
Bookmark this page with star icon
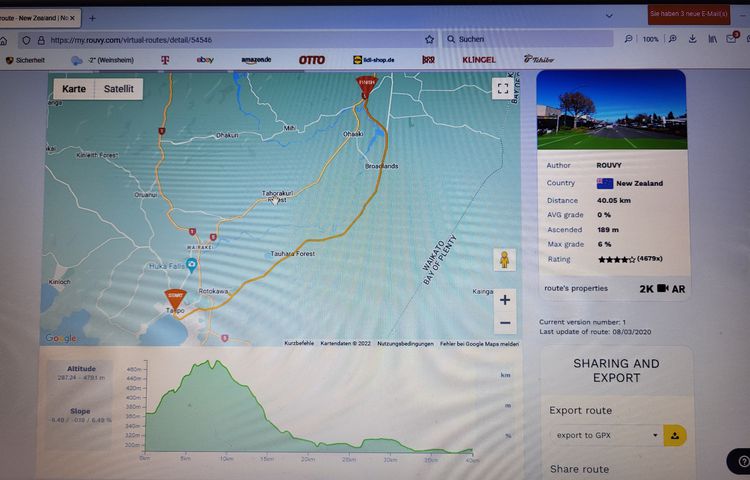(x=429, y=40)
